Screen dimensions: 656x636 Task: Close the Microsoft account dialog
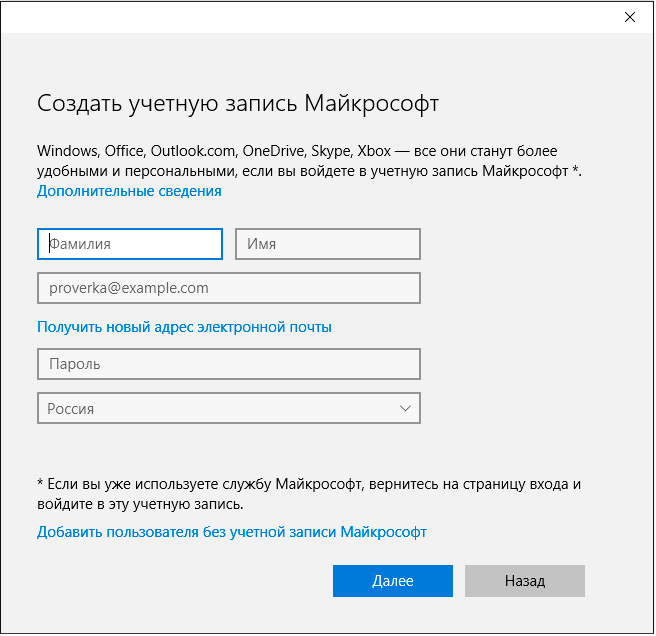click(x=630, y=17)
